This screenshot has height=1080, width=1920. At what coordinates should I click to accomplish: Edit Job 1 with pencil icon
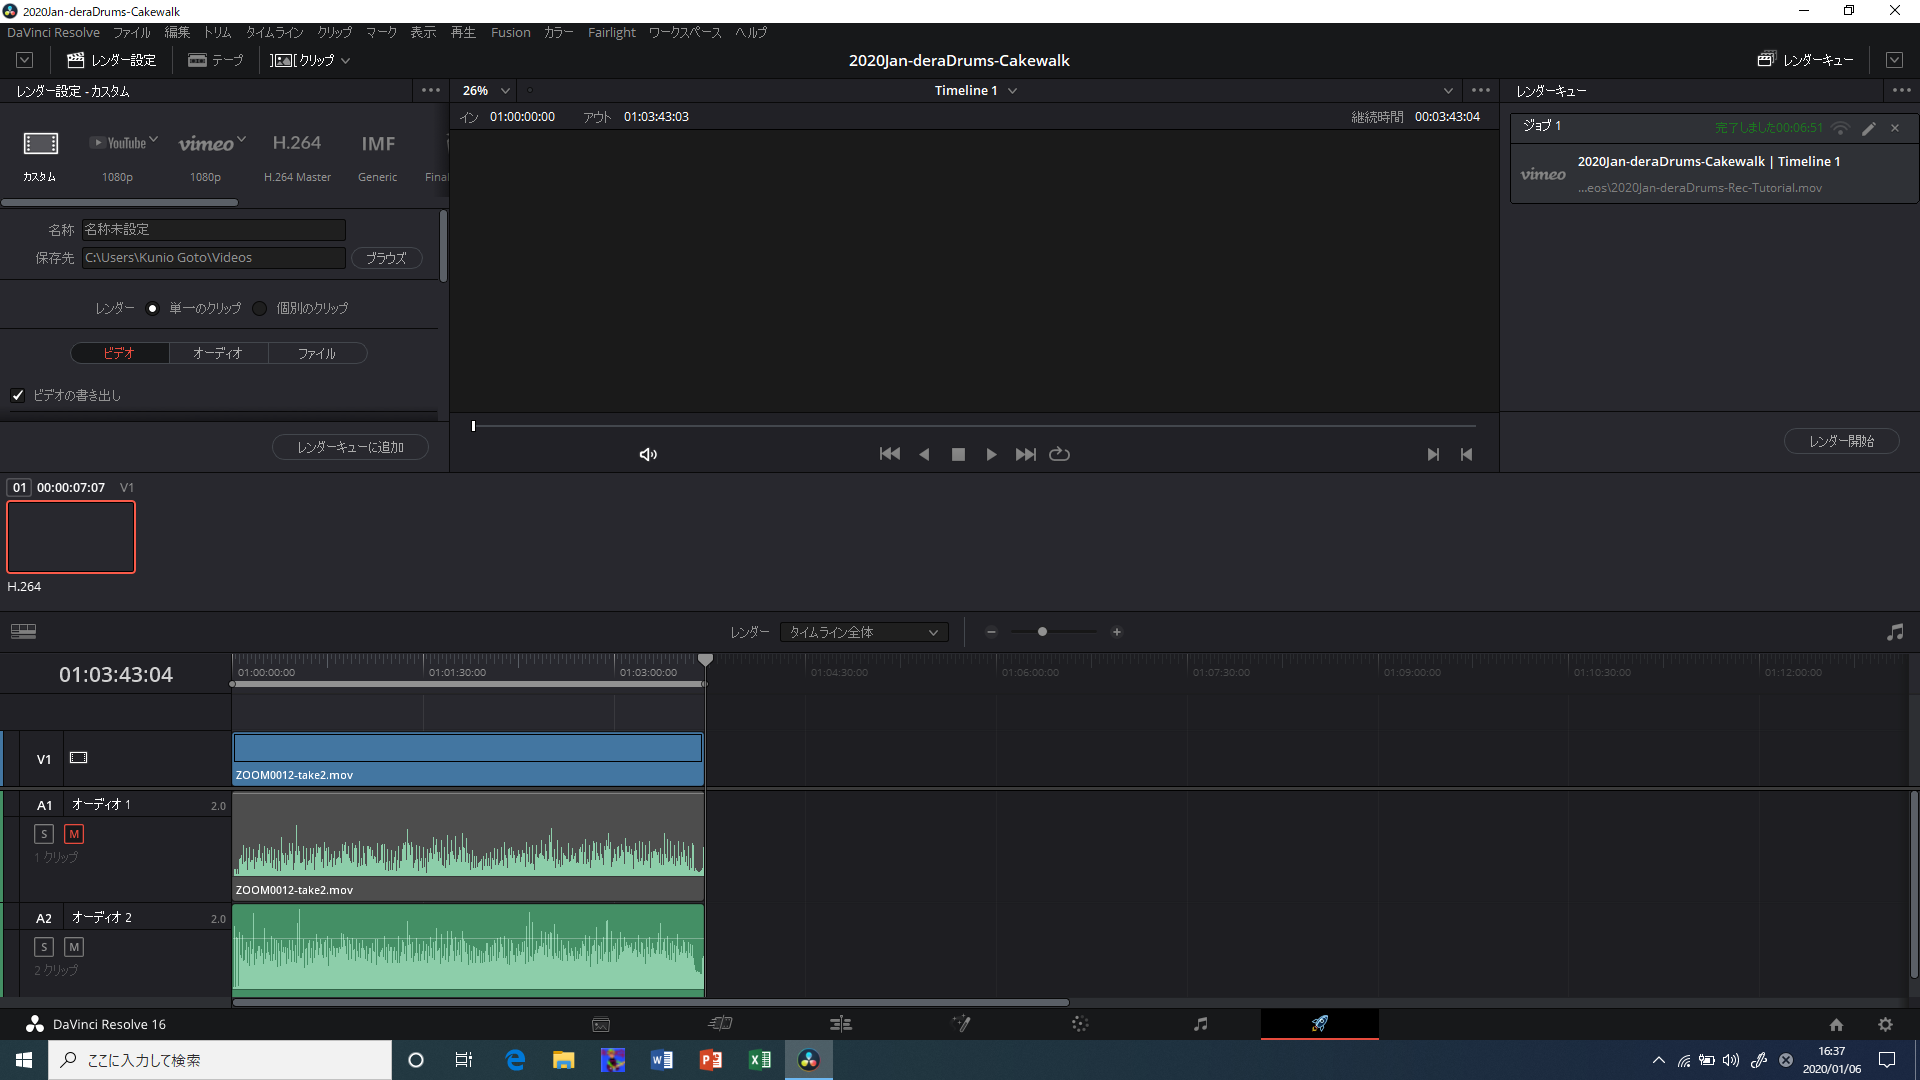(x=1868, y=128)
